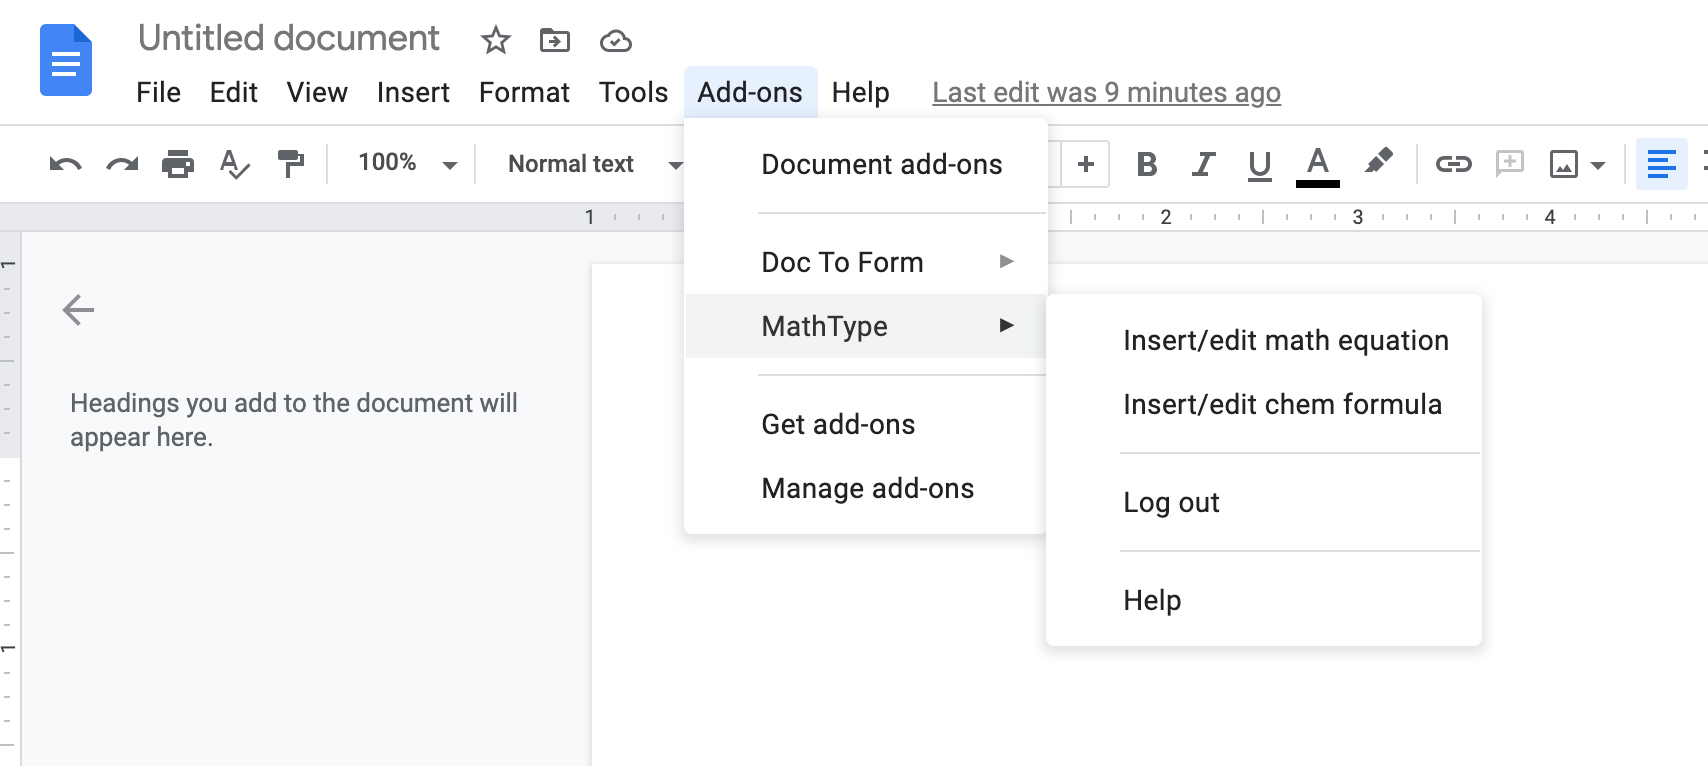The width and height of the screenshot is (1708, 766).
Task: Choose Insert/edit math equation
Action: (x=1285, y=341)
